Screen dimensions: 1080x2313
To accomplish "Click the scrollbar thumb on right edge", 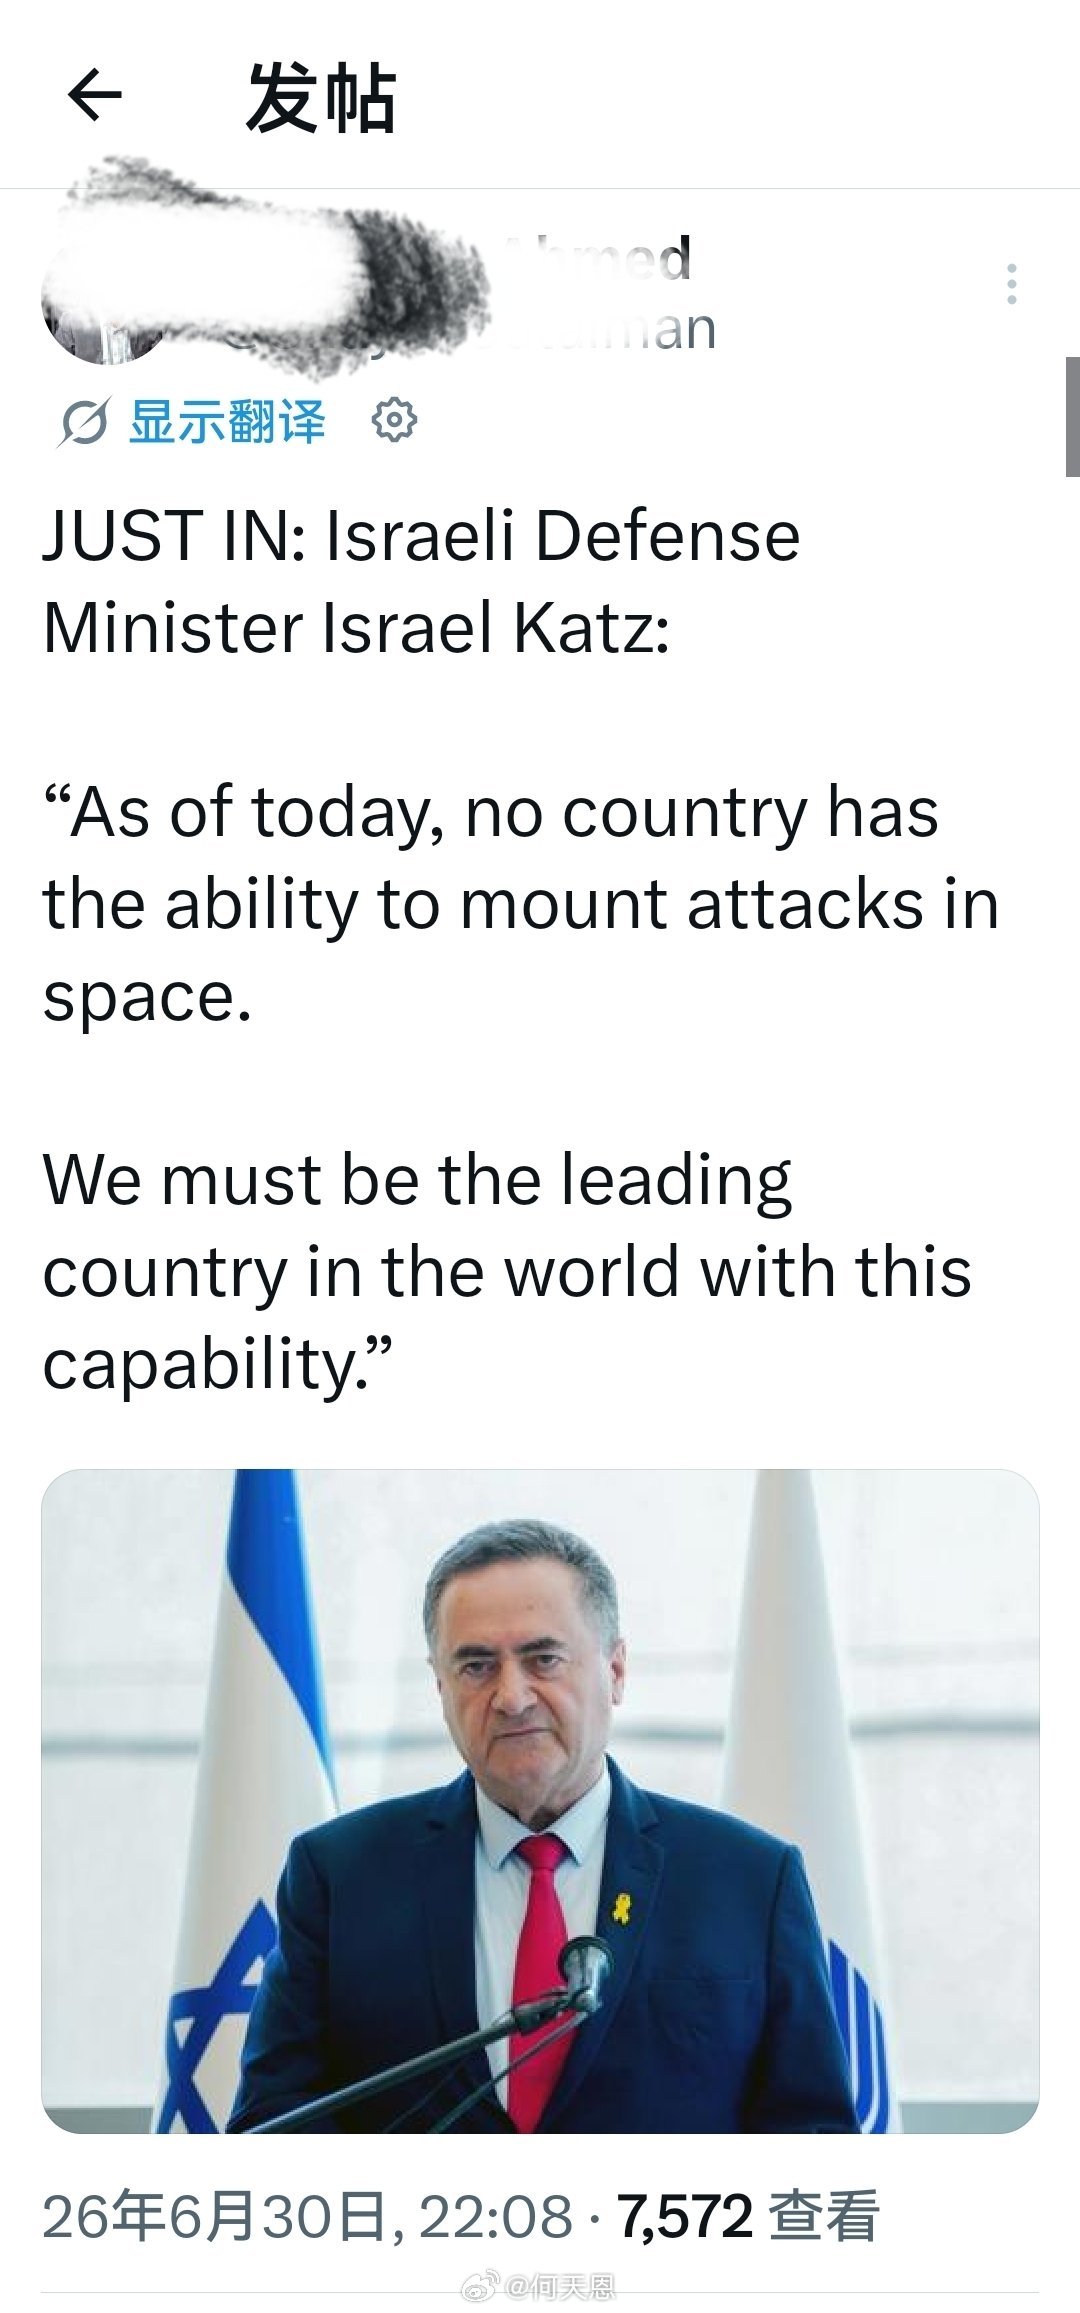I will [1072, 416].
